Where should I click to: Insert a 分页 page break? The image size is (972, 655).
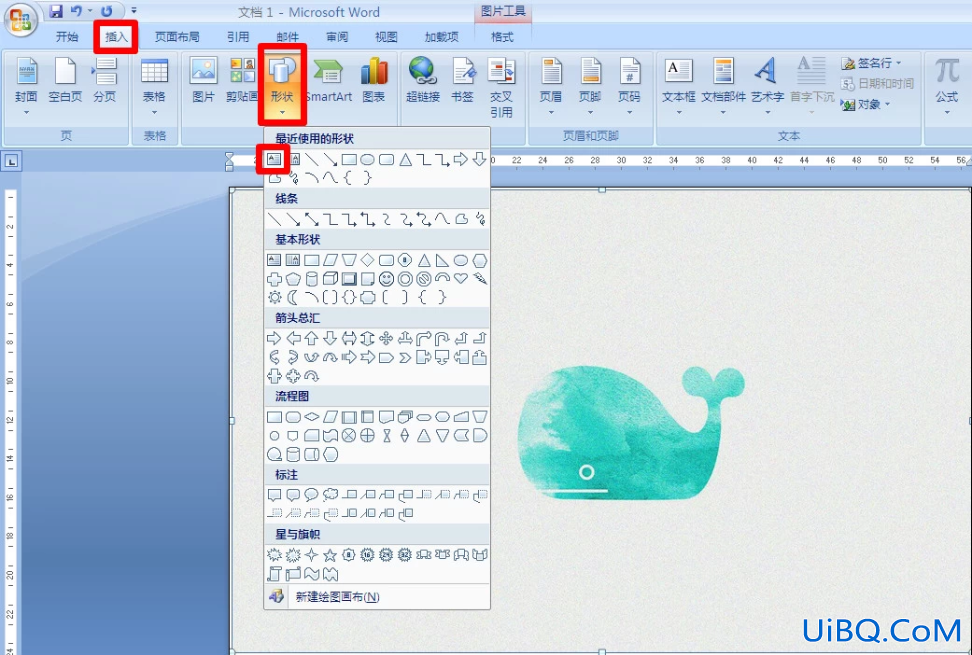click(x=105, y=81)
